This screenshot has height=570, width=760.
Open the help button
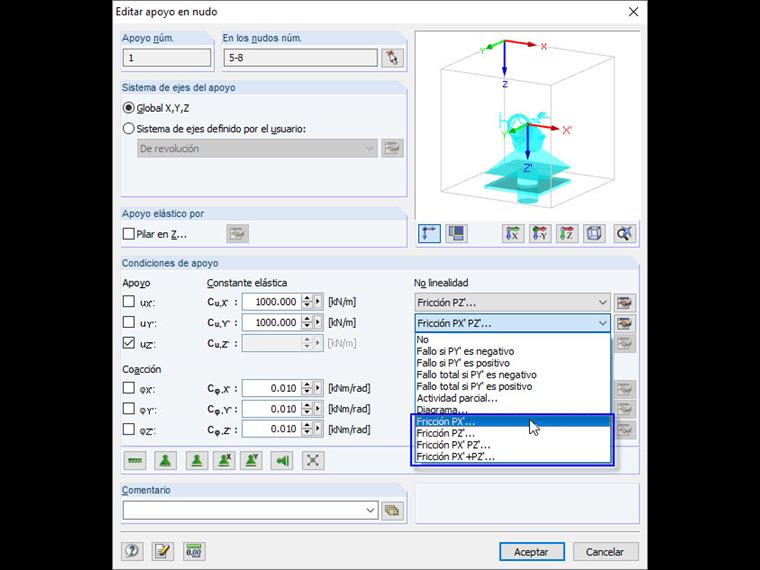[x=132, y=551]
